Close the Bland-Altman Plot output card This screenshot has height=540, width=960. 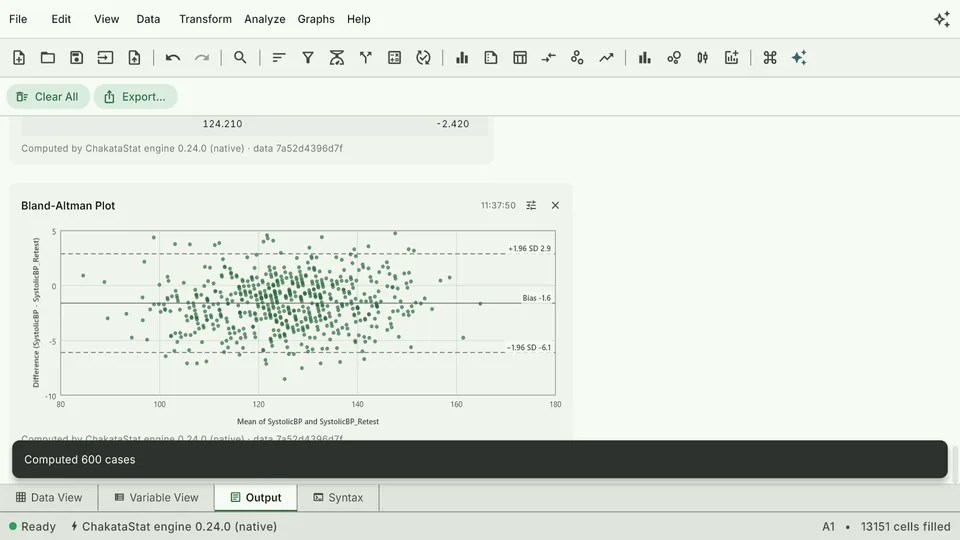555,206
